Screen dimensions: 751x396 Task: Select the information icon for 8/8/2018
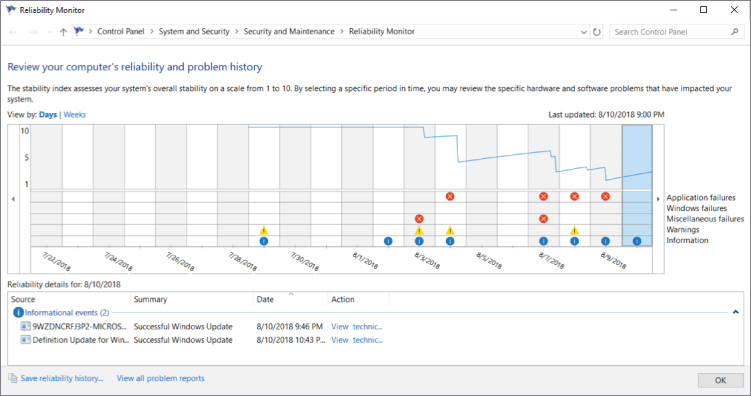[x=574, y=241]
